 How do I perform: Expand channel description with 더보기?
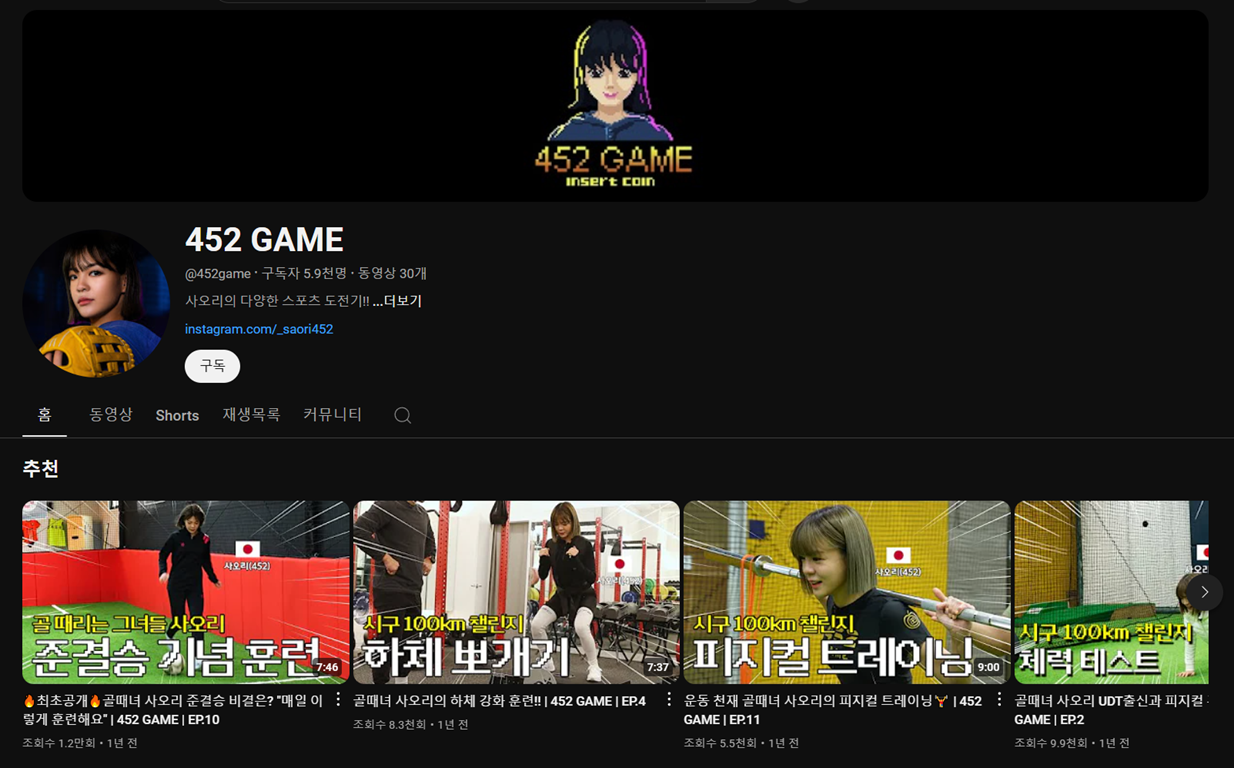point(397,301)
